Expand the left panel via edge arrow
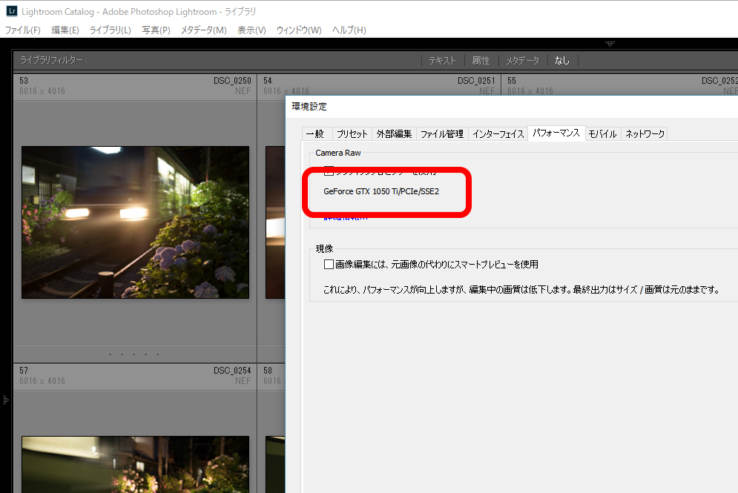This screenshot has width=738, height=493. click(5, 399)
